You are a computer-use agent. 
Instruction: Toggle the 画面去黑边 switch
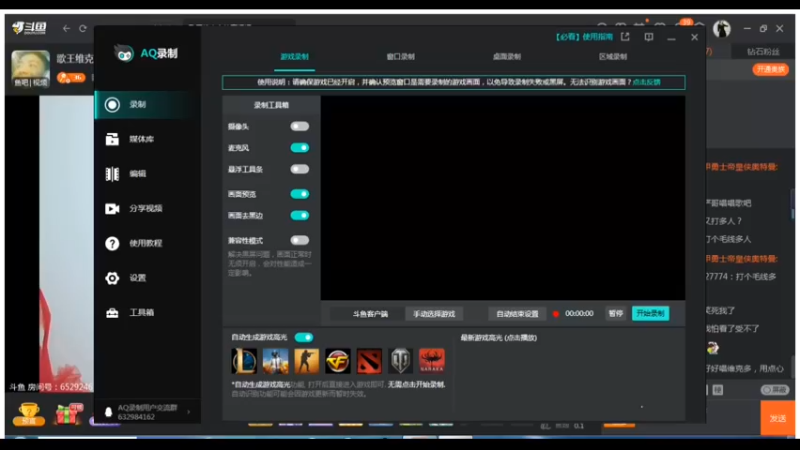299,215
